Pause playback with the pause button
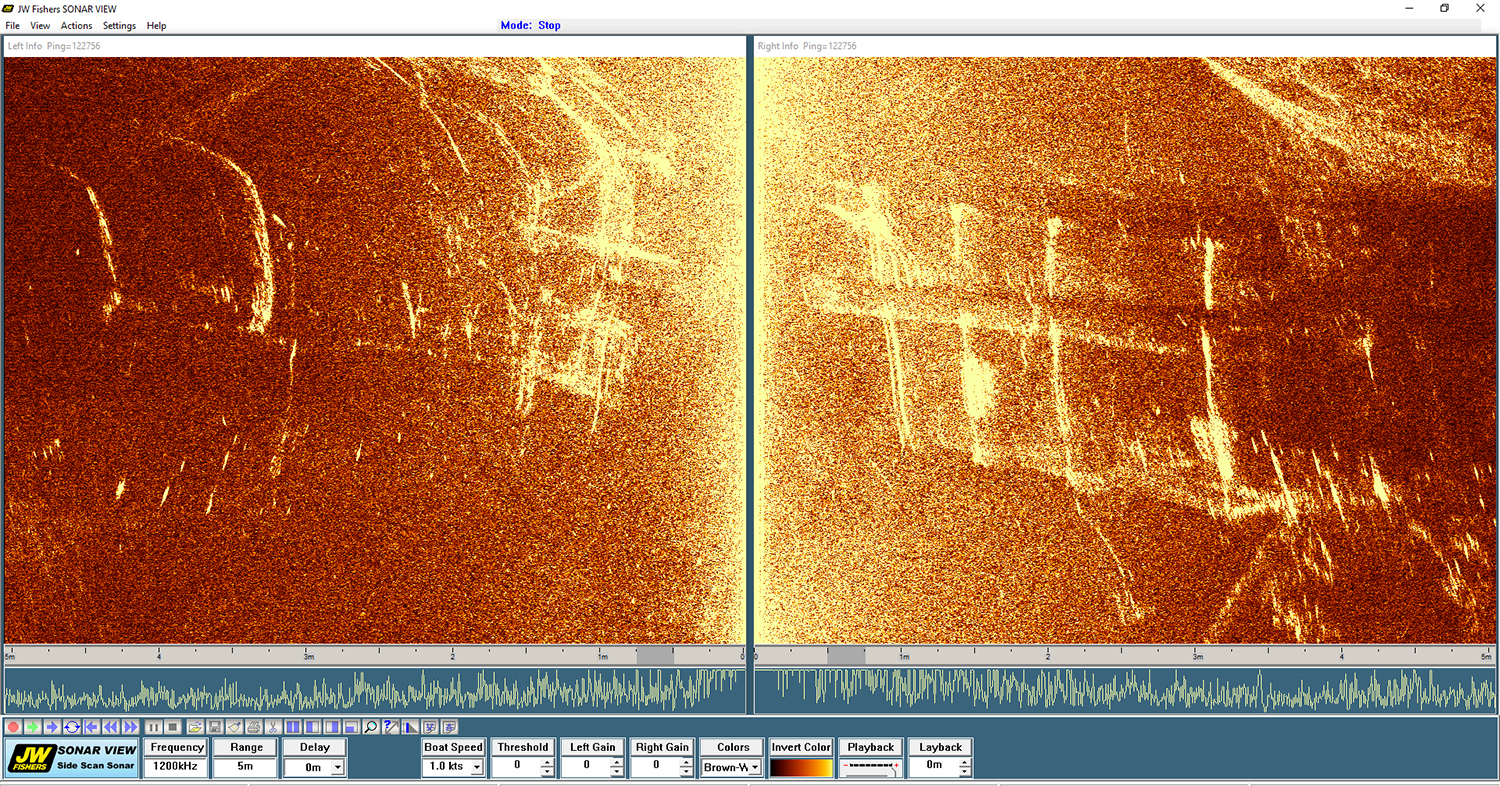The width and height of the screenshot is (1500, 786). coord(154,727)
